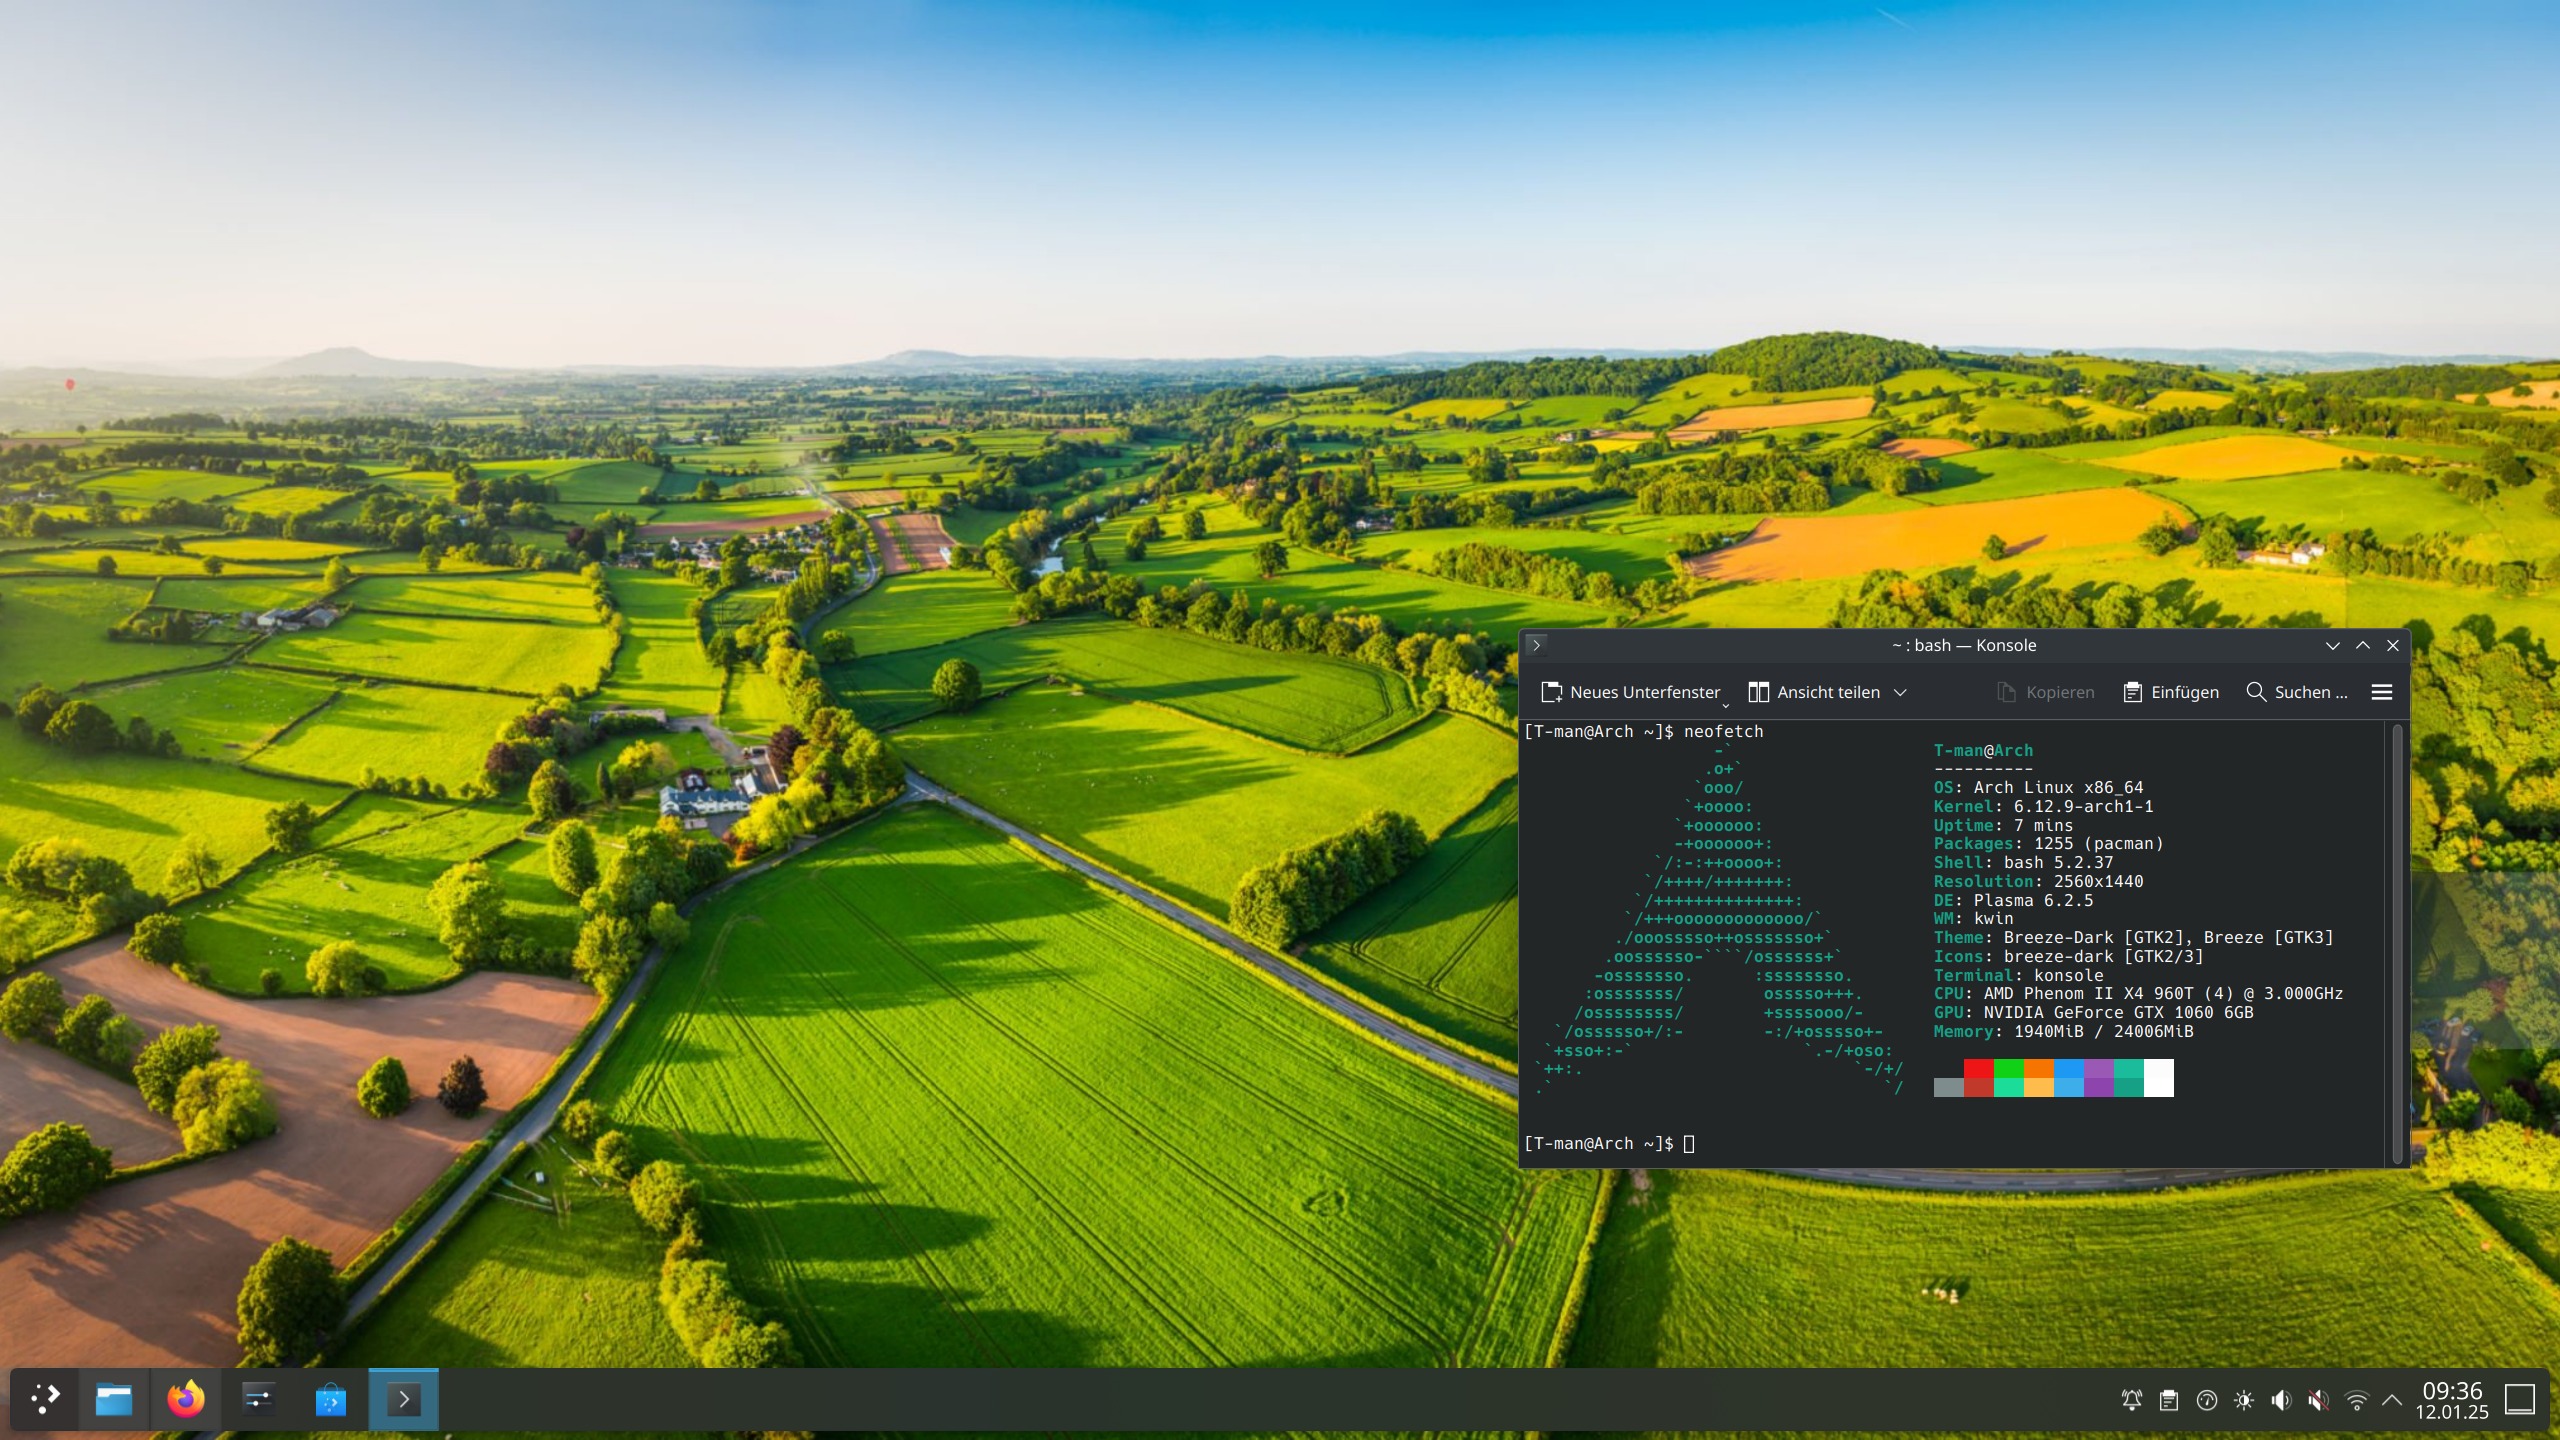
Task: Click the Einfügen paste button
Action: [x=2171, y=692]
